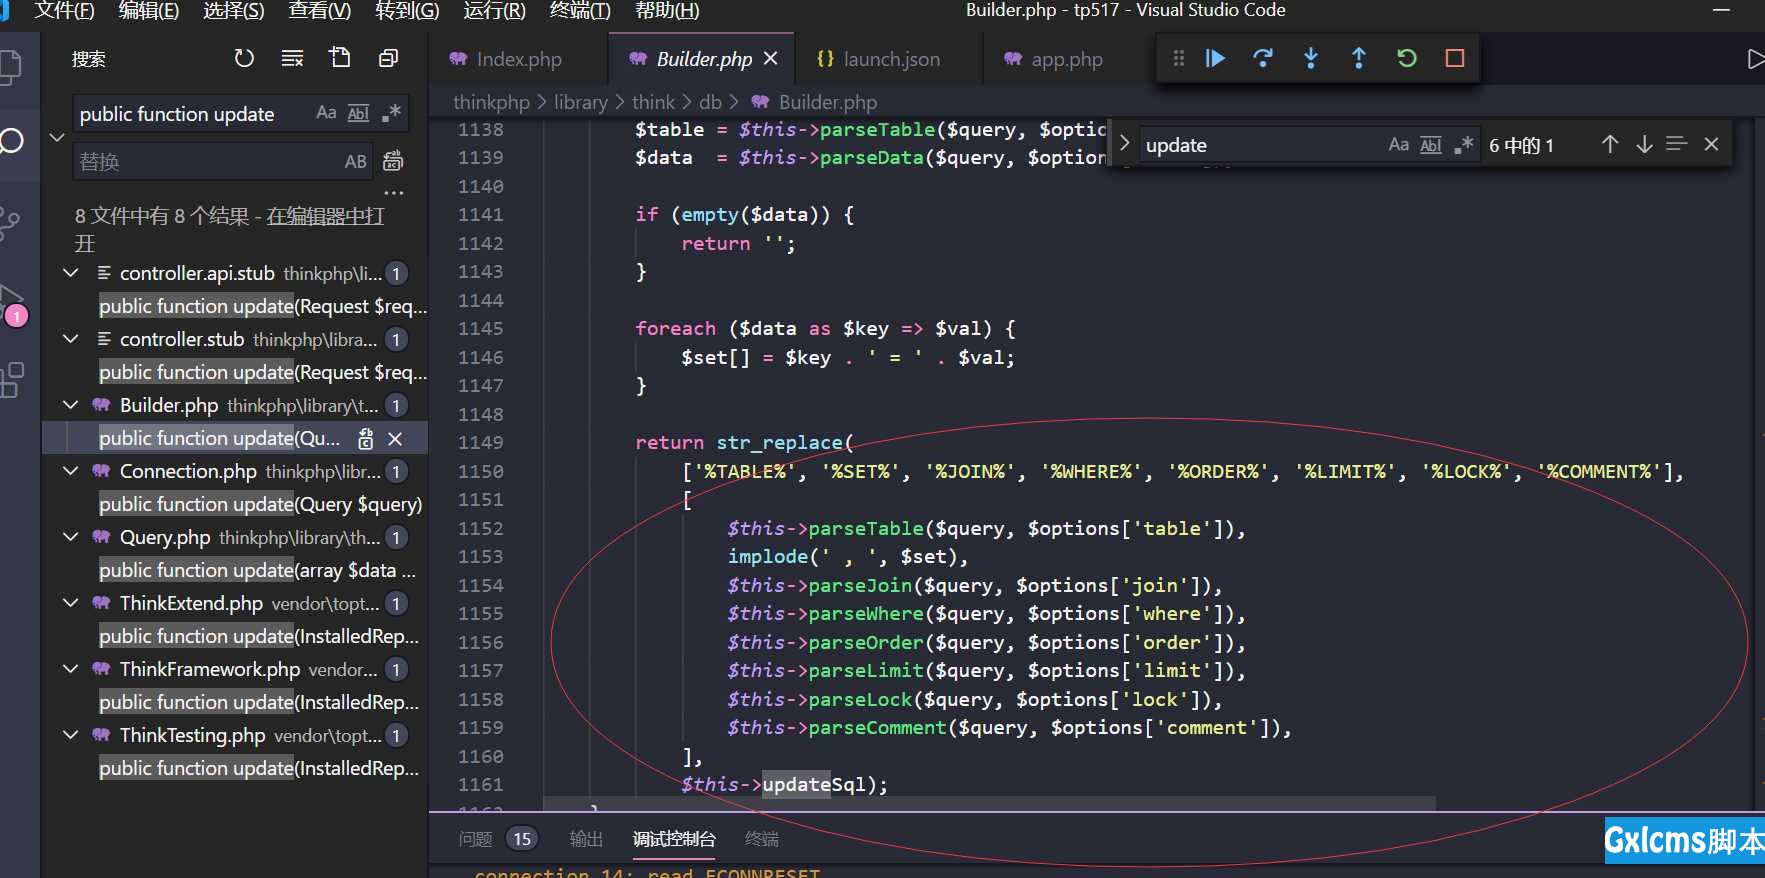Open the 终端(T) menu
Viewport: 1765px width, 878px height.
pyautogui.click(x=580, y=10)
